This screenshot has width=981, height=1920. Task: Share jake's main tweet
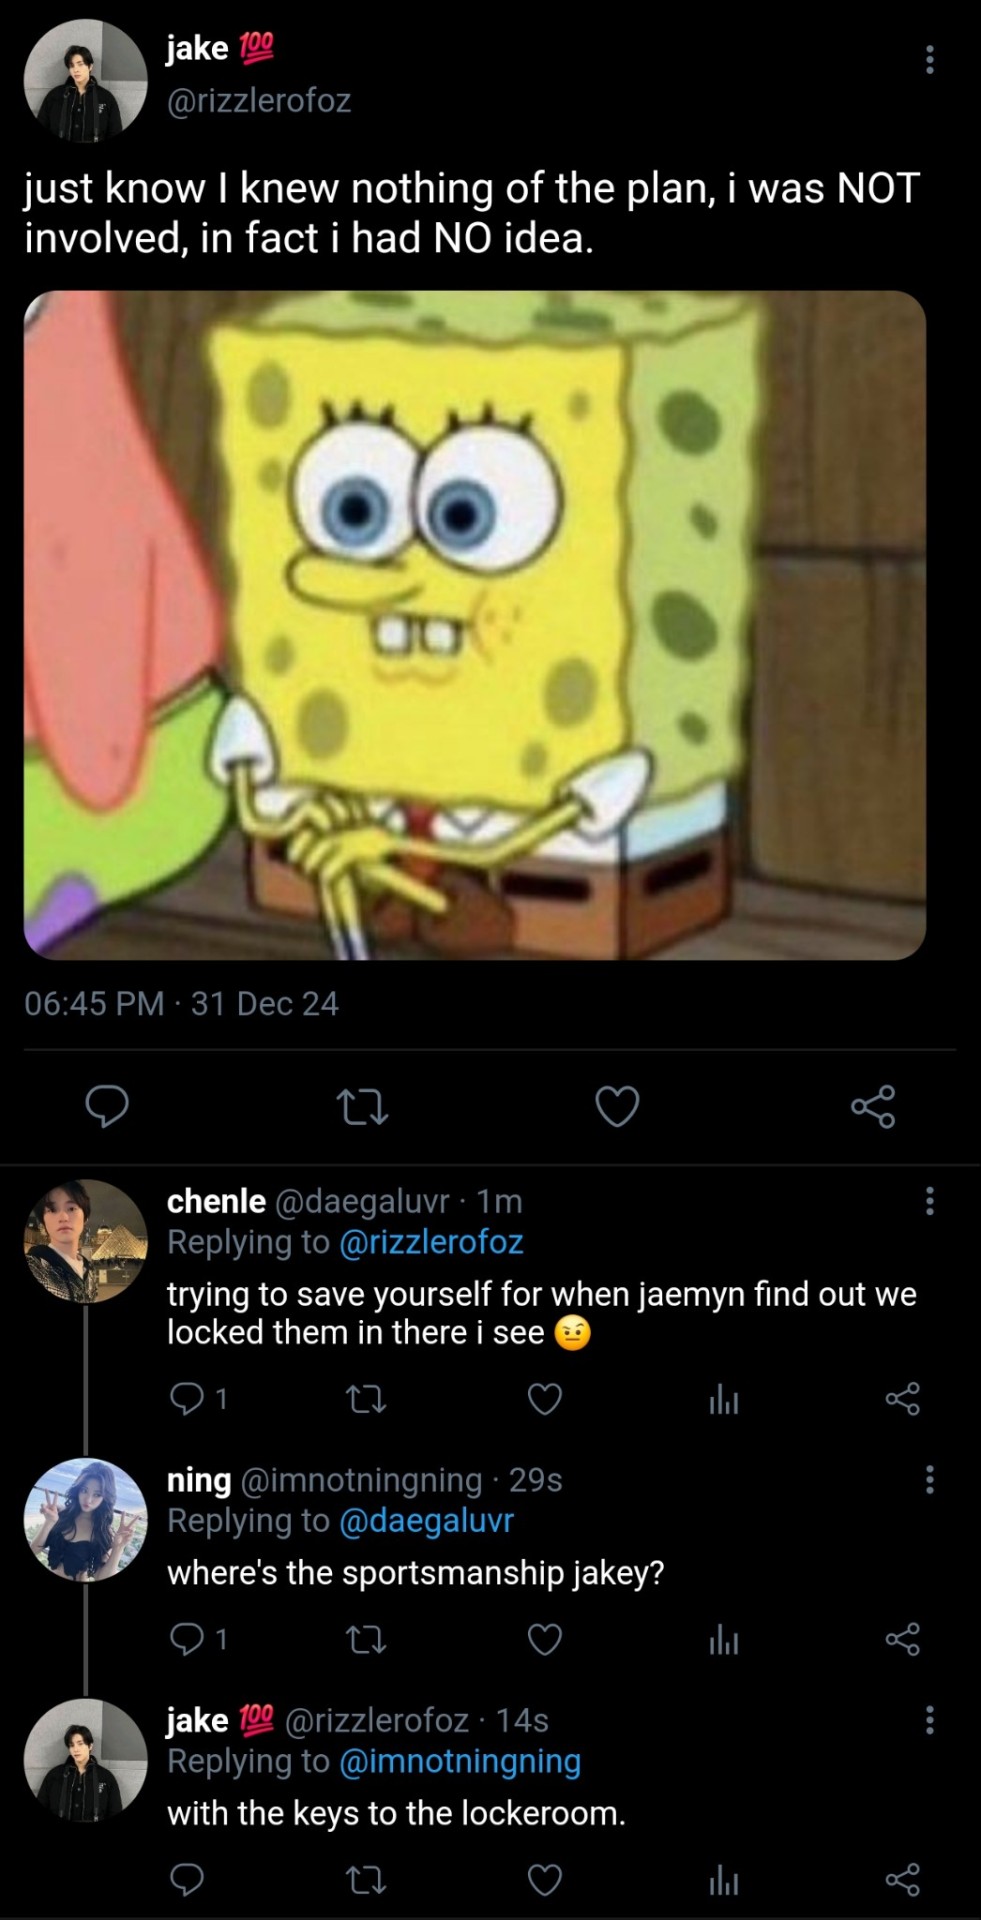coord(873,1107)
